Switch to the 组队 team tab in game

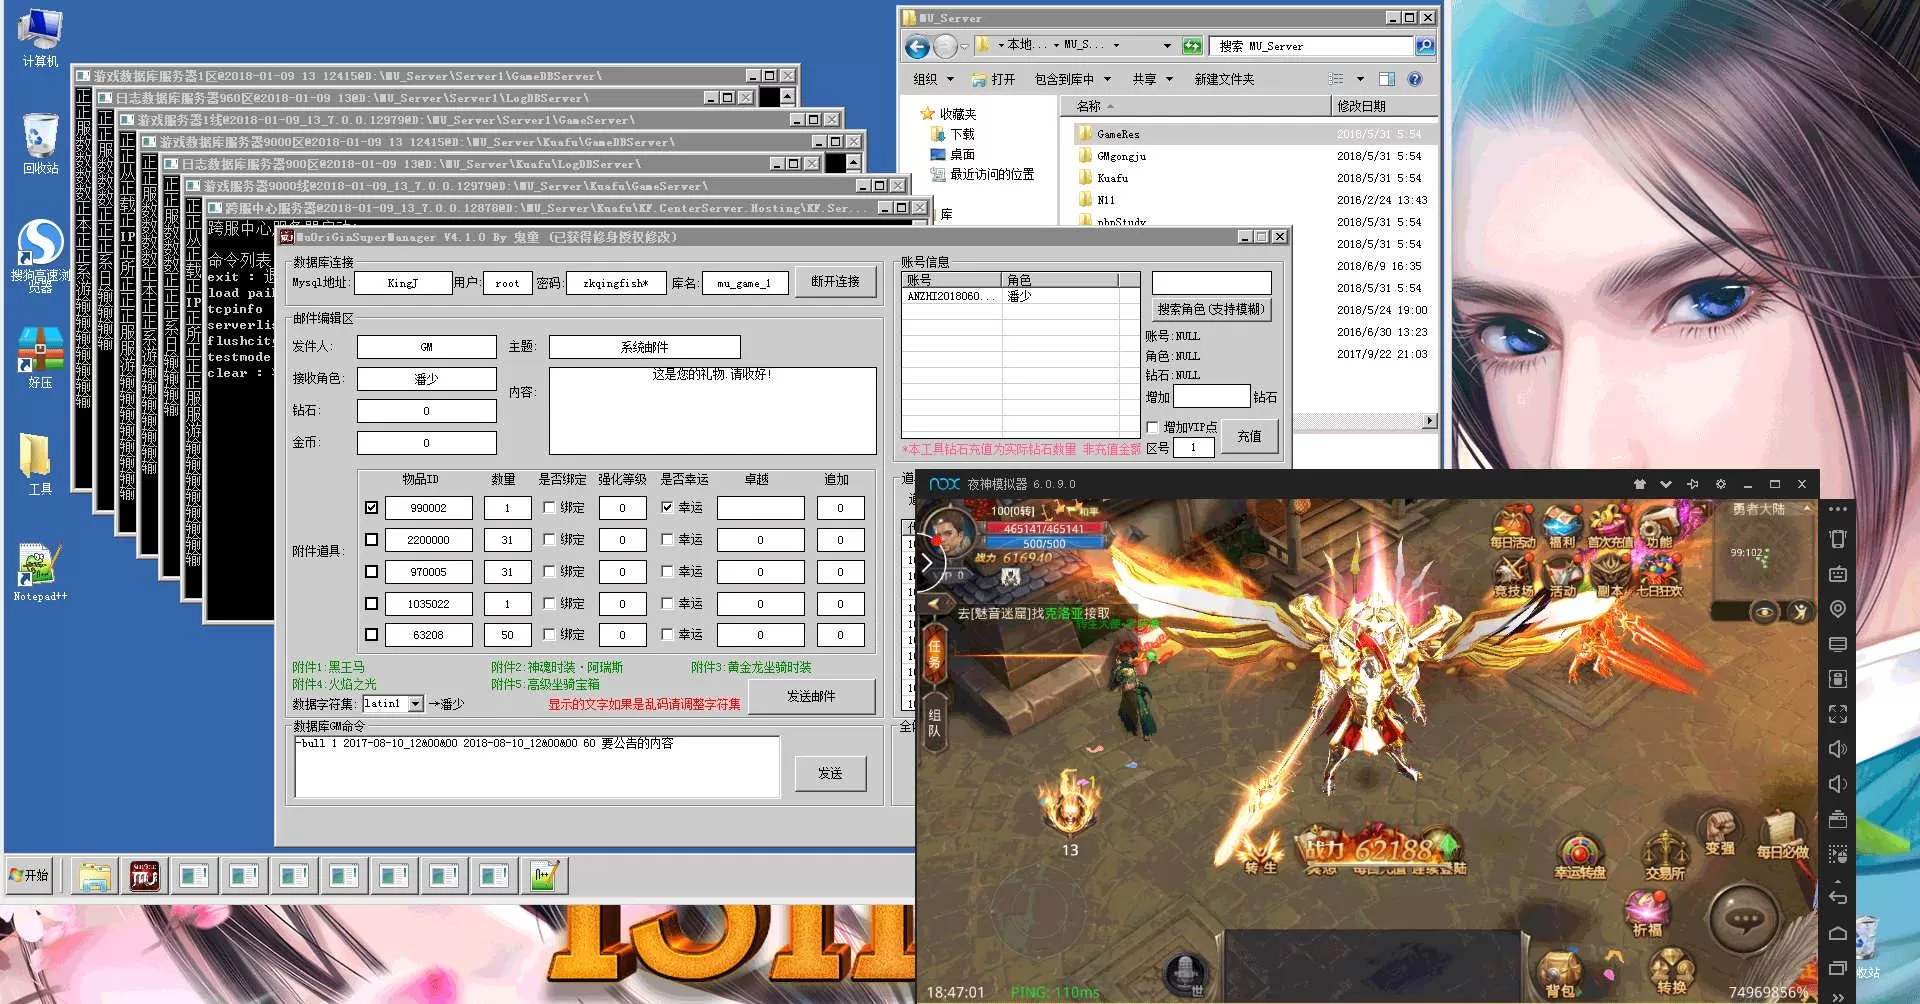pyautogui.click(x=934, y=723)
